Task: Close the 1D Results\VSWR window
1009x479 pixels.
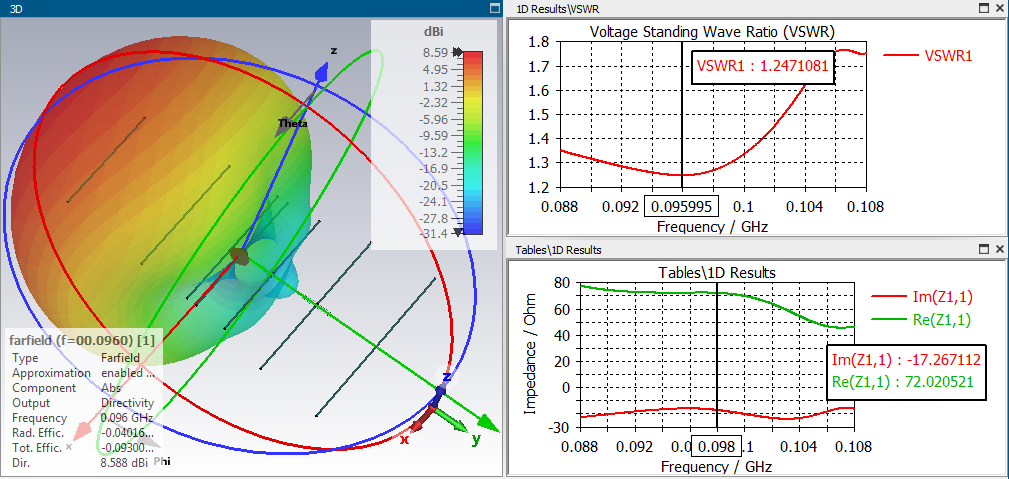Action: pos(999,8)
